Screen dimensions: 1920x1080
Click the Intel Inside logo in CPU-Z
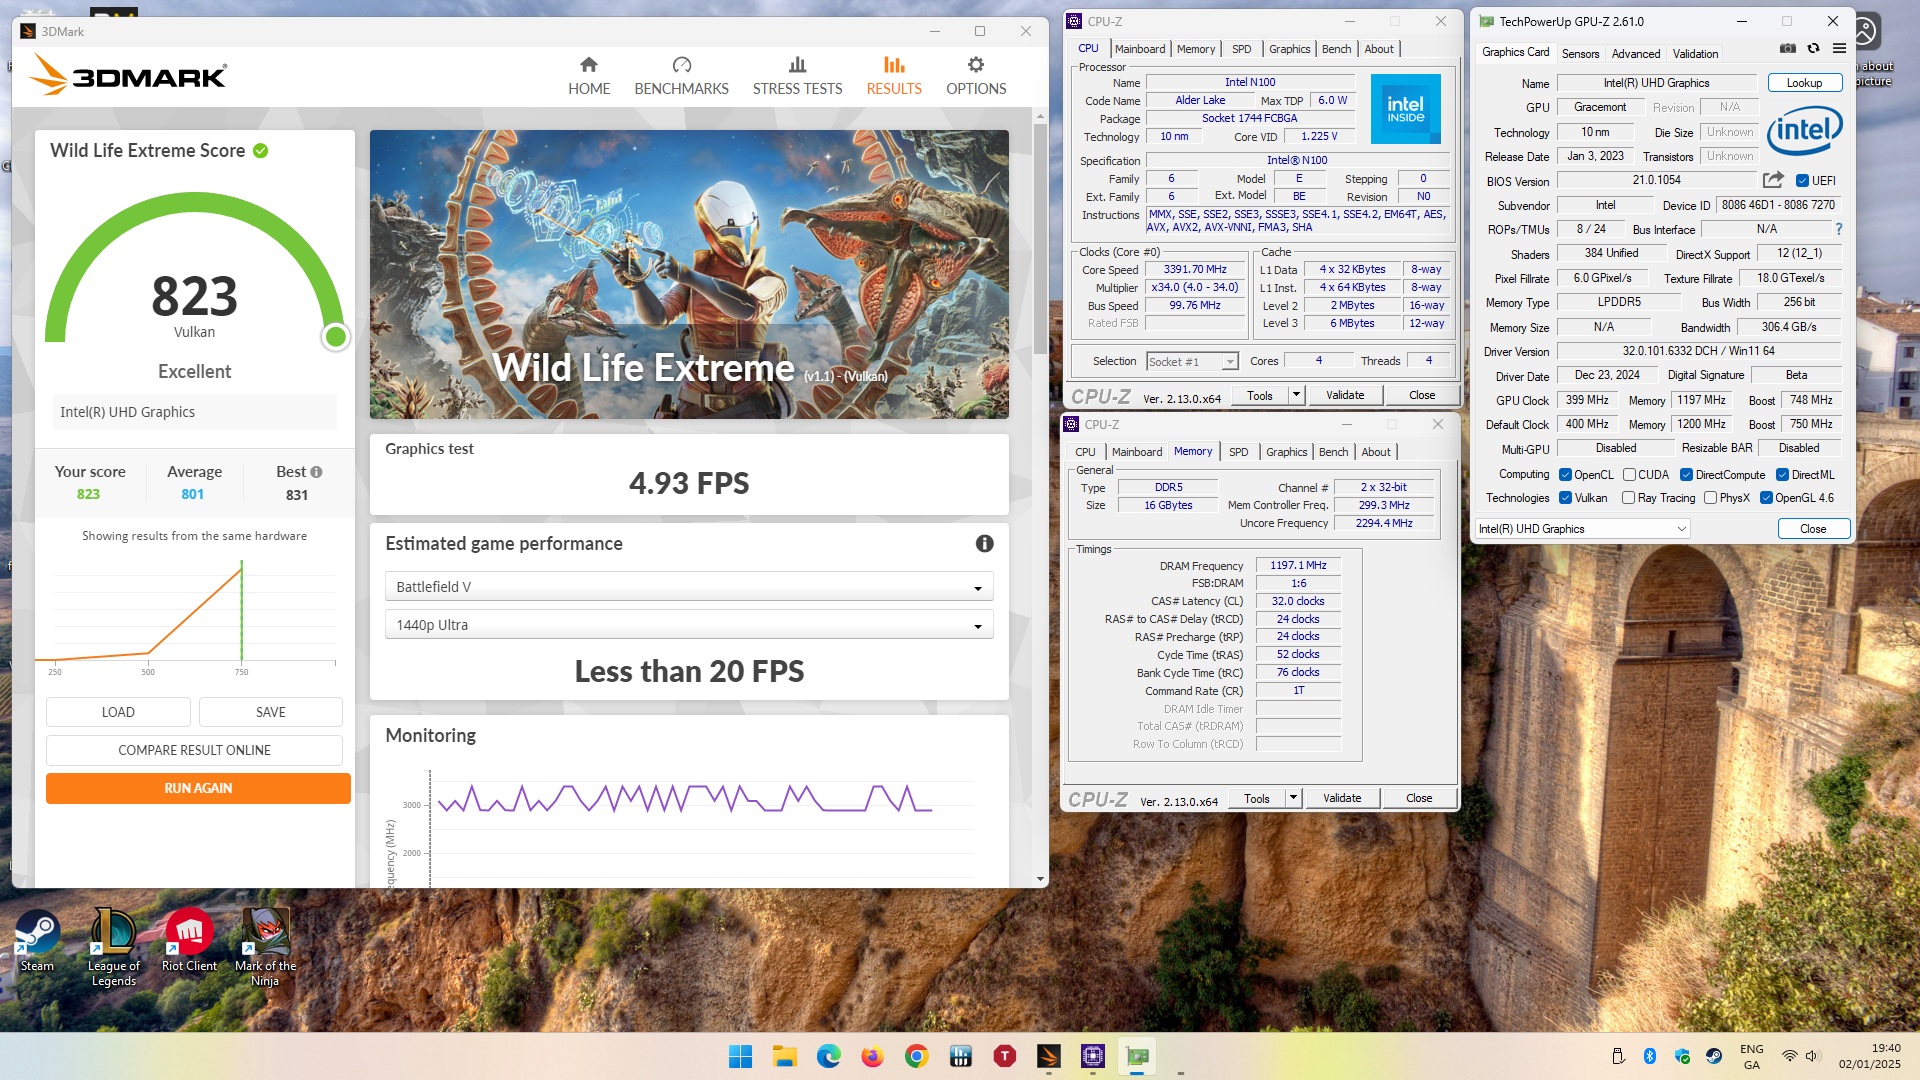click(1405, 108)
